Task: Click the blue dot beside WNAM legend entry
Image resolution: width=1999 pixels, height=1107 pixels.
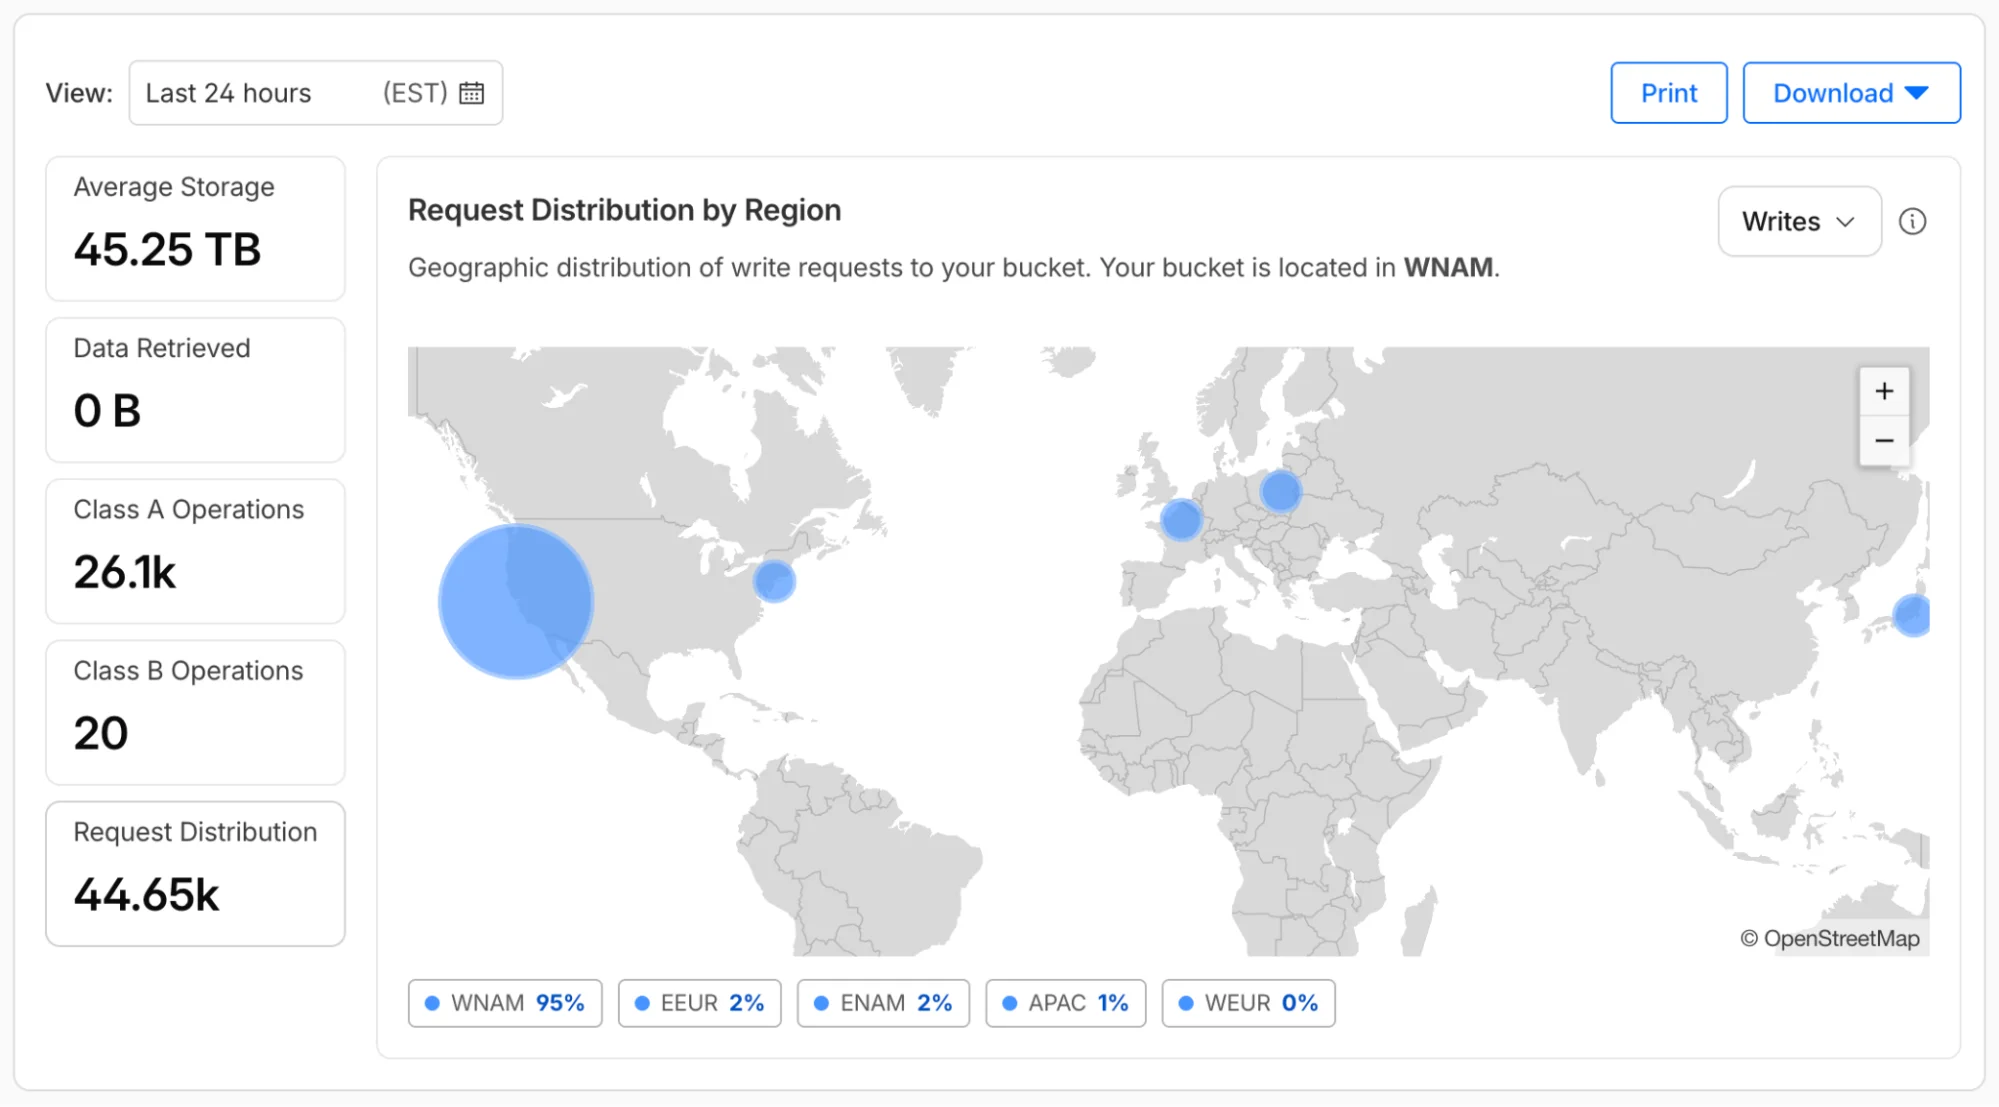Action: pyautogui.click(x=434, y=1001)
